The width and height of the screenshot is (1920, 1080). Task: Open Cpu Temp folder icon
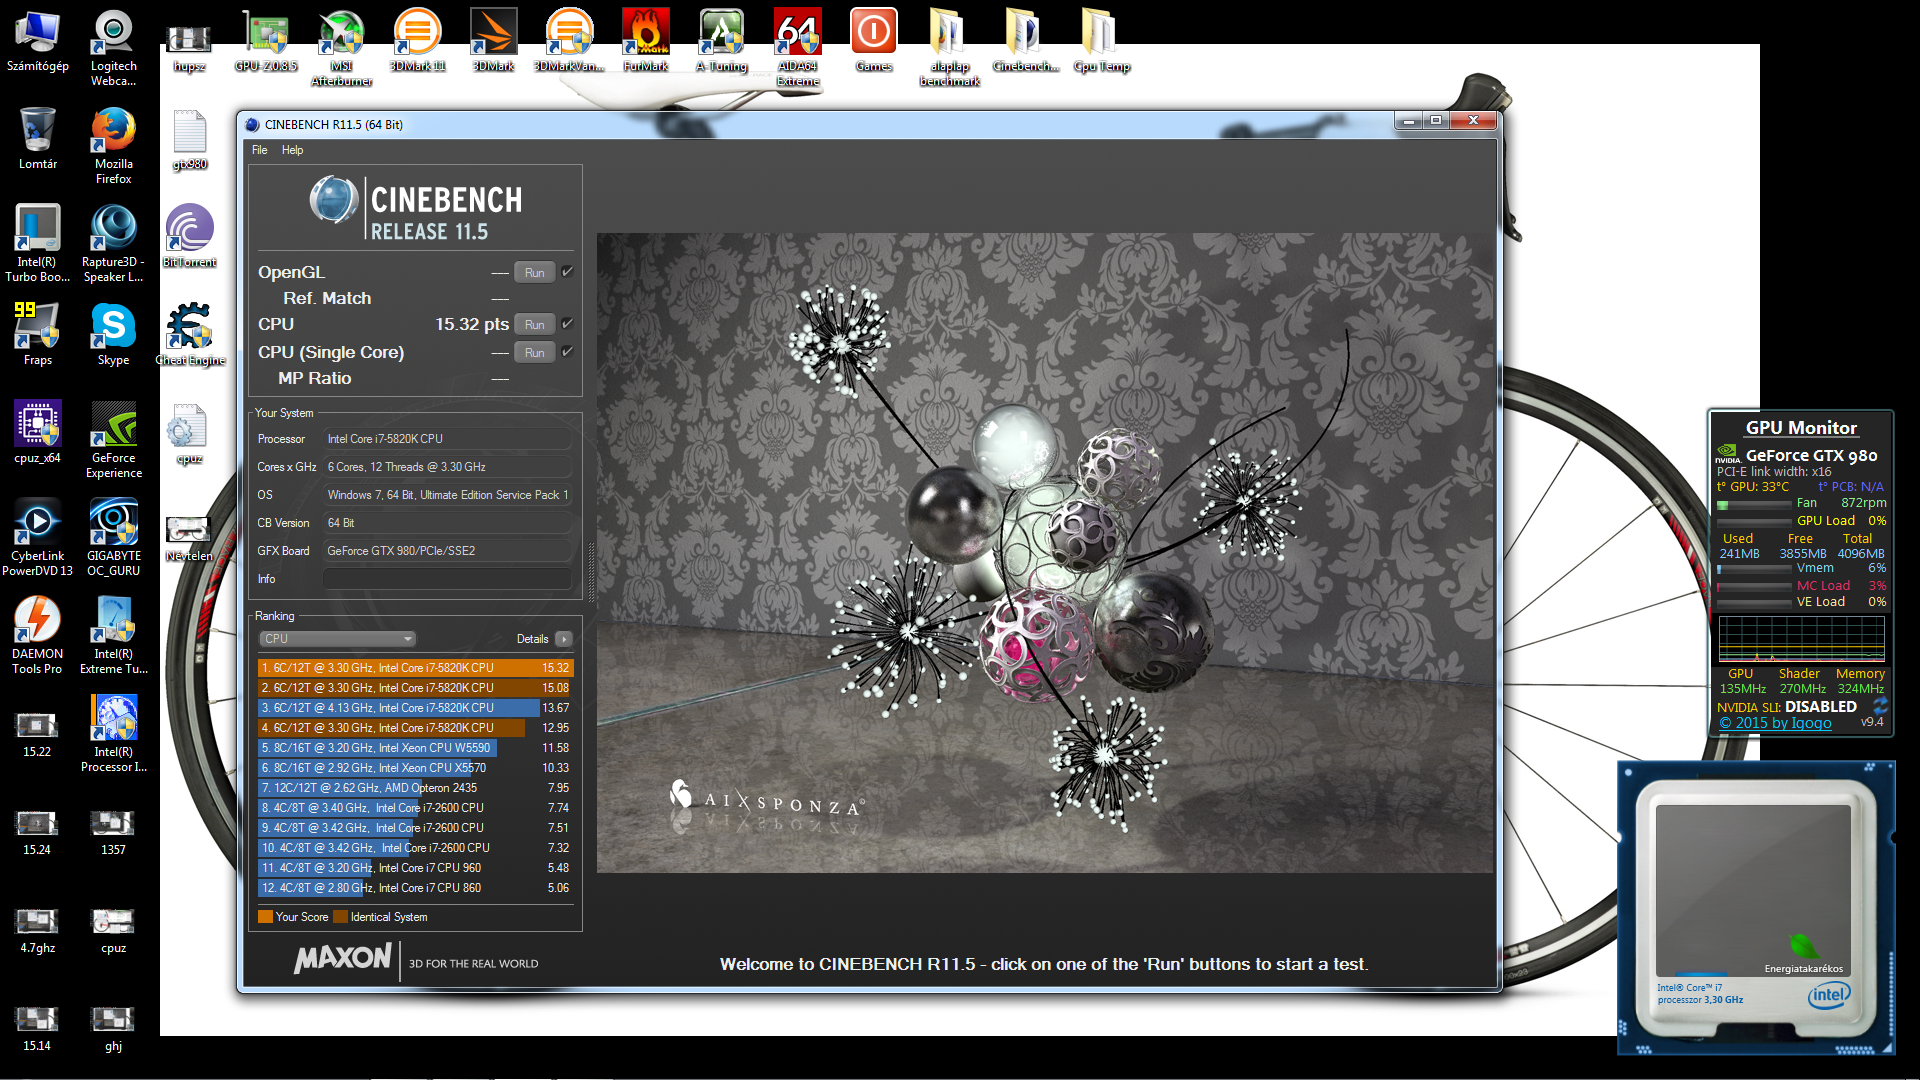pyautogui.click(x=1101, y=41)
